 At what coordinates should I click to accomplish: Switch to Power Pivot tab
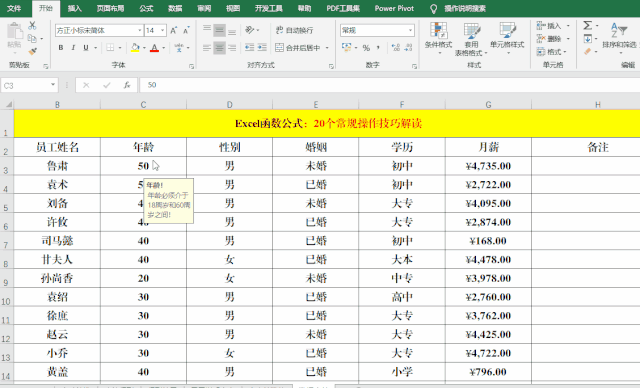[x=394, y=8]
